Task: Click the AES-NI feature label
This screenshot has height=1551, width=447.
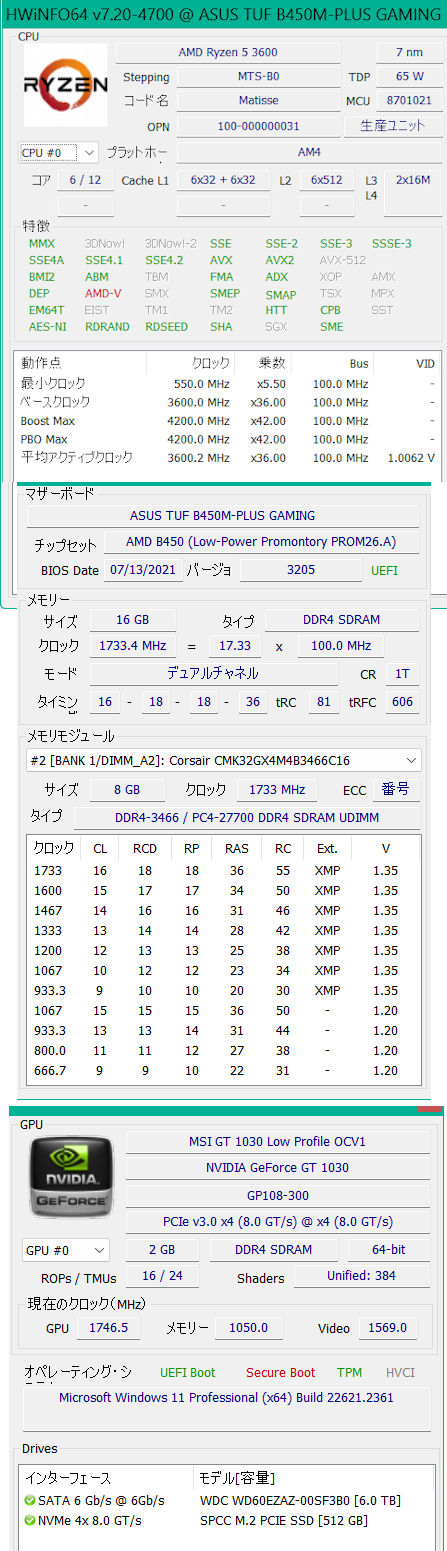Action: [x=48, y=327]
